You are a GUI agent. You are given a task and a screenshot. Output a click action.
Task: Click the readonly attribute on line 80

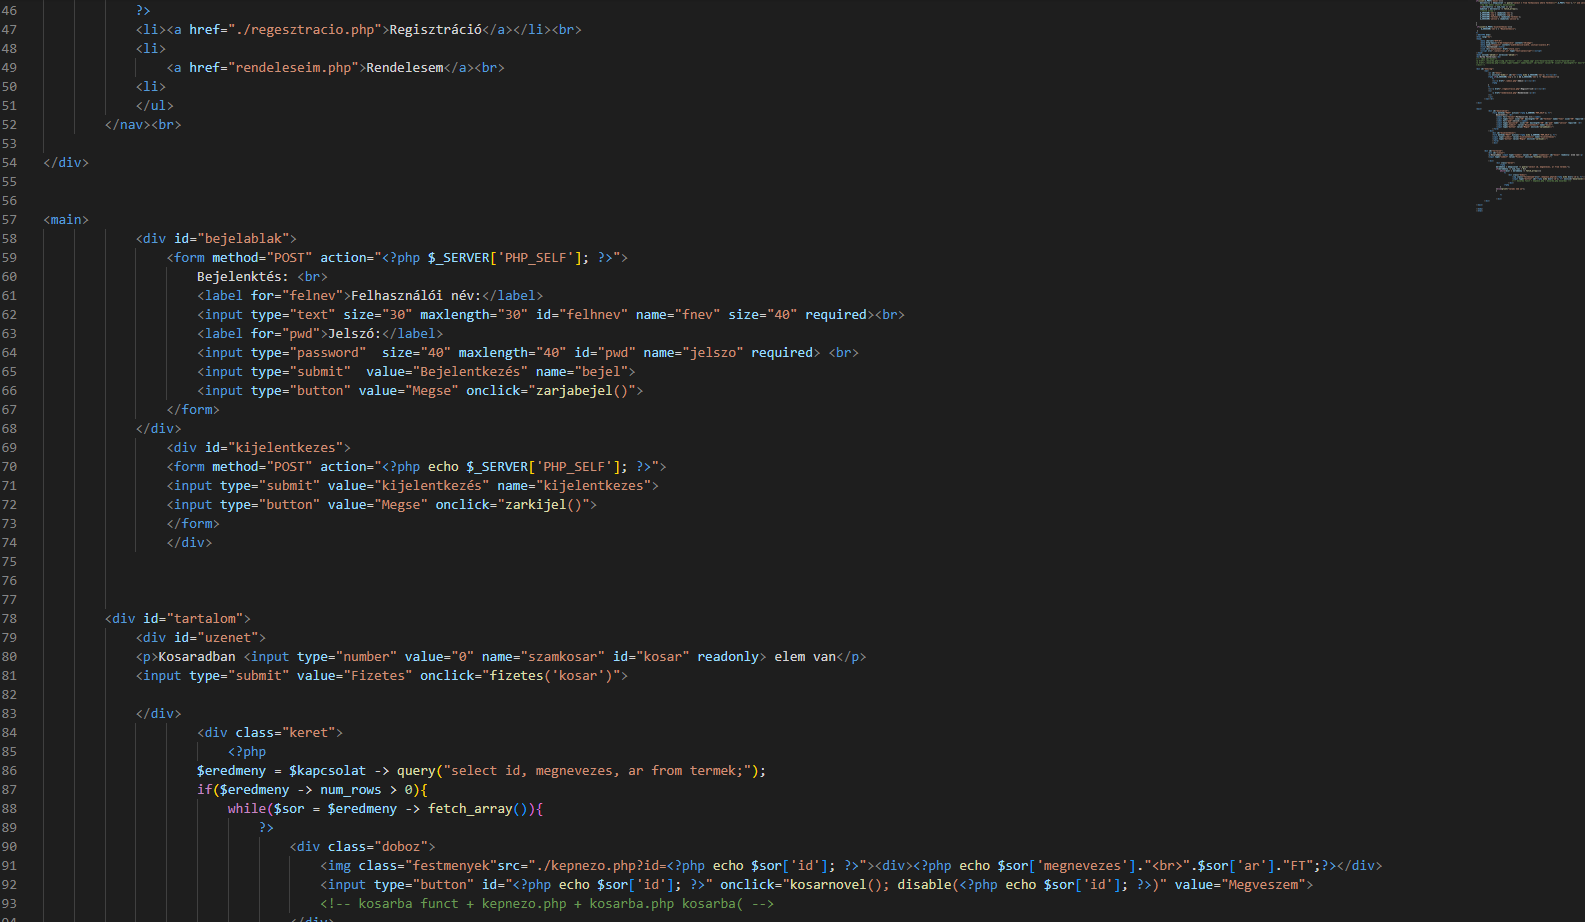[x=728, y=657]
